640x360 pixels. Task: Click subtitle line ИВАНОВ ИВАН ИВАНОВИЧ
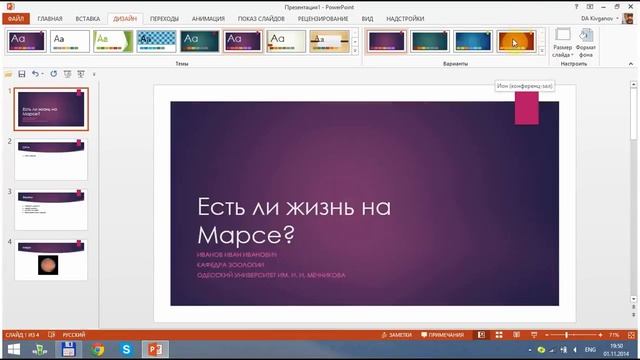click(237, 254)
